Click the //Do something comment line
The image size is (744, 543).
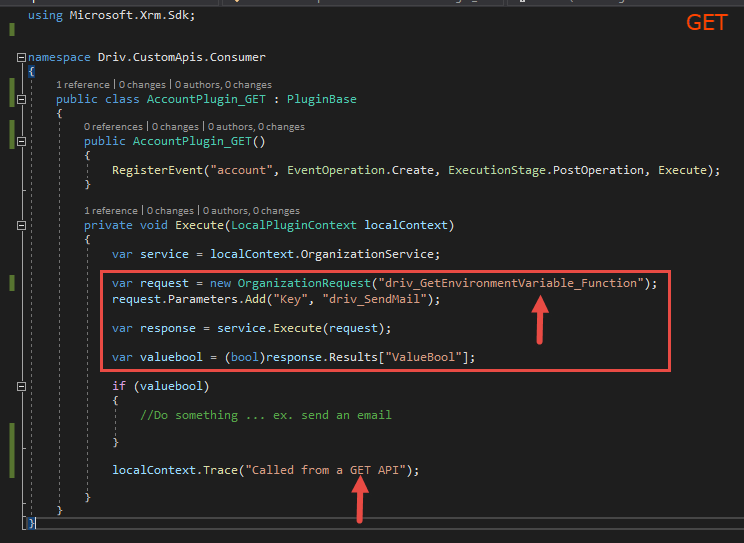pos(266,415)
